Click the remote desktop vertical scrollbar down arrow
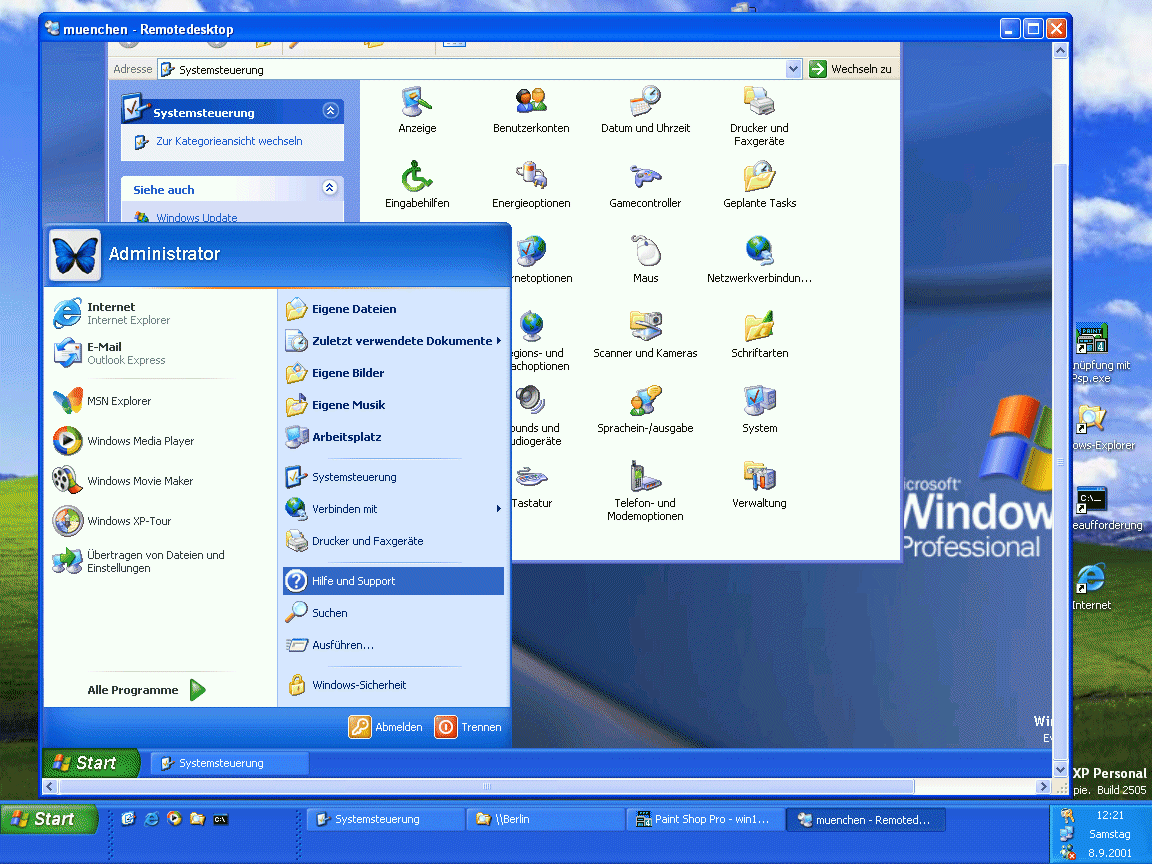The image size is (1152, 864). point(1059,769)
